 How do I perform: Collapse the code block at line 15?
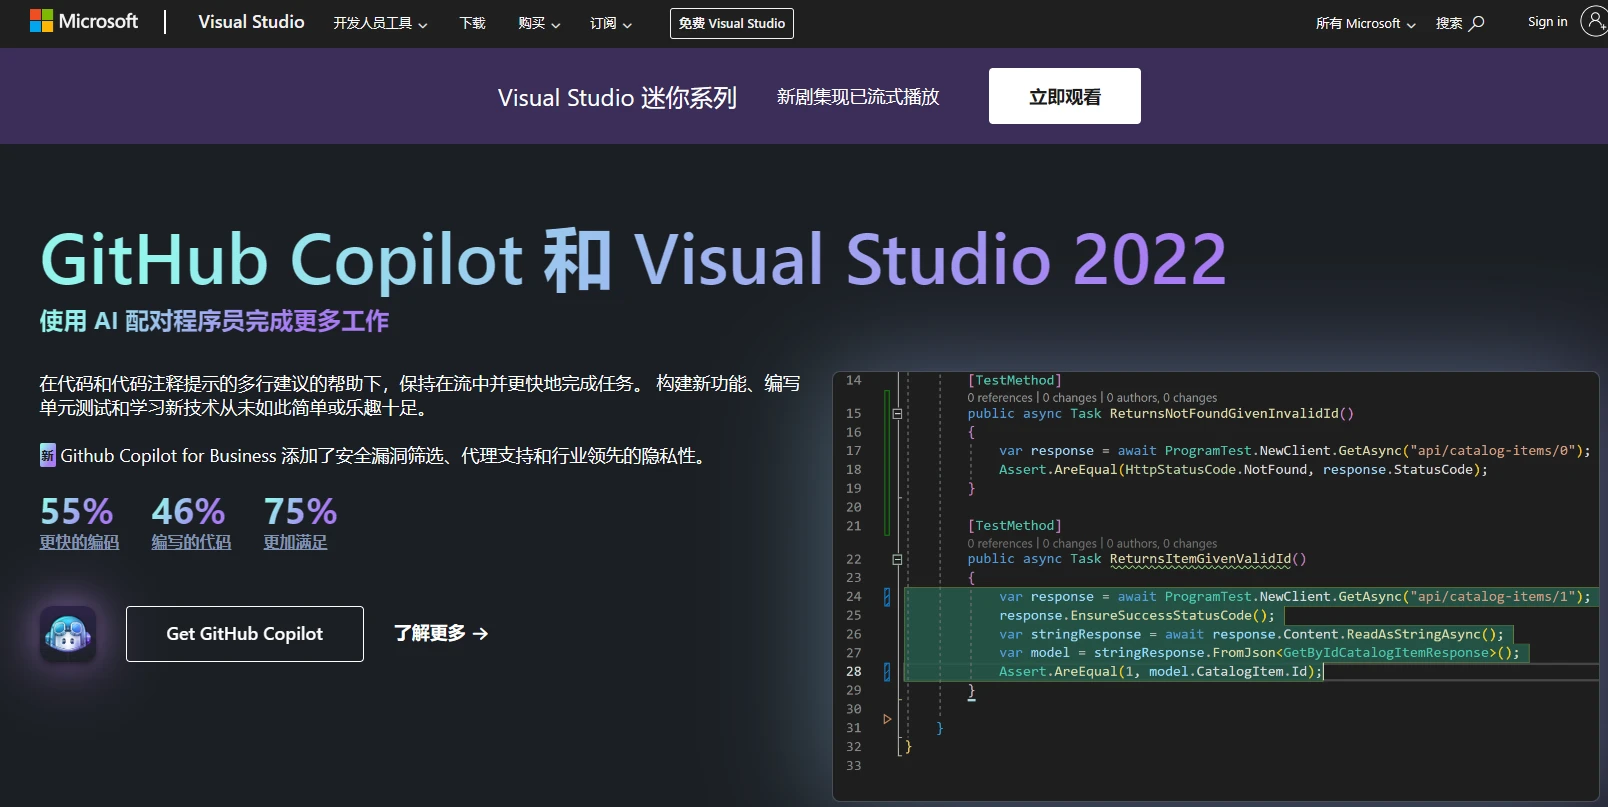click(897, 413)
